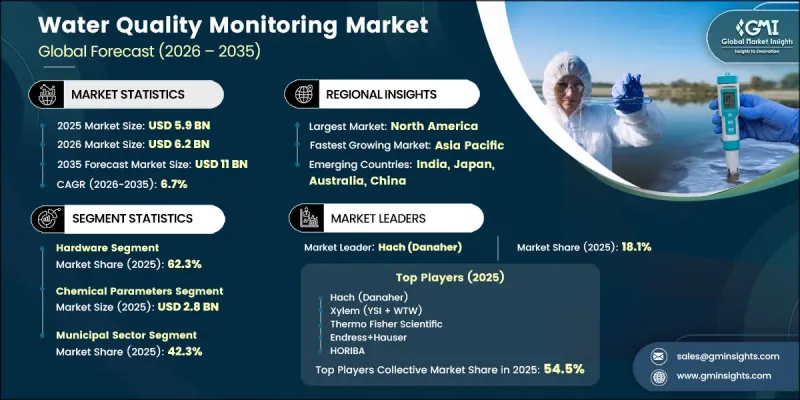This screenshot has height=400, width=800.
Task: Click the CAGR 6.7% value
Action: (x=174, y=184)
